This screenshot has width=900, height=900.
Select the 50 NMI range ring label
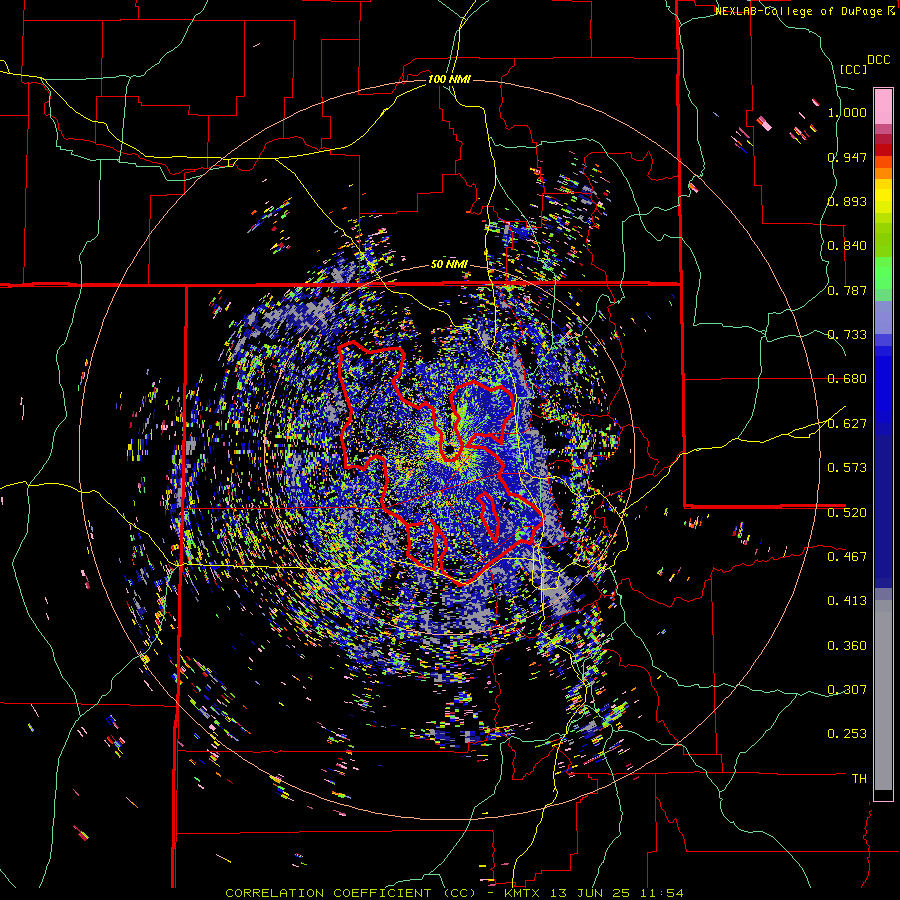(449, 265)
